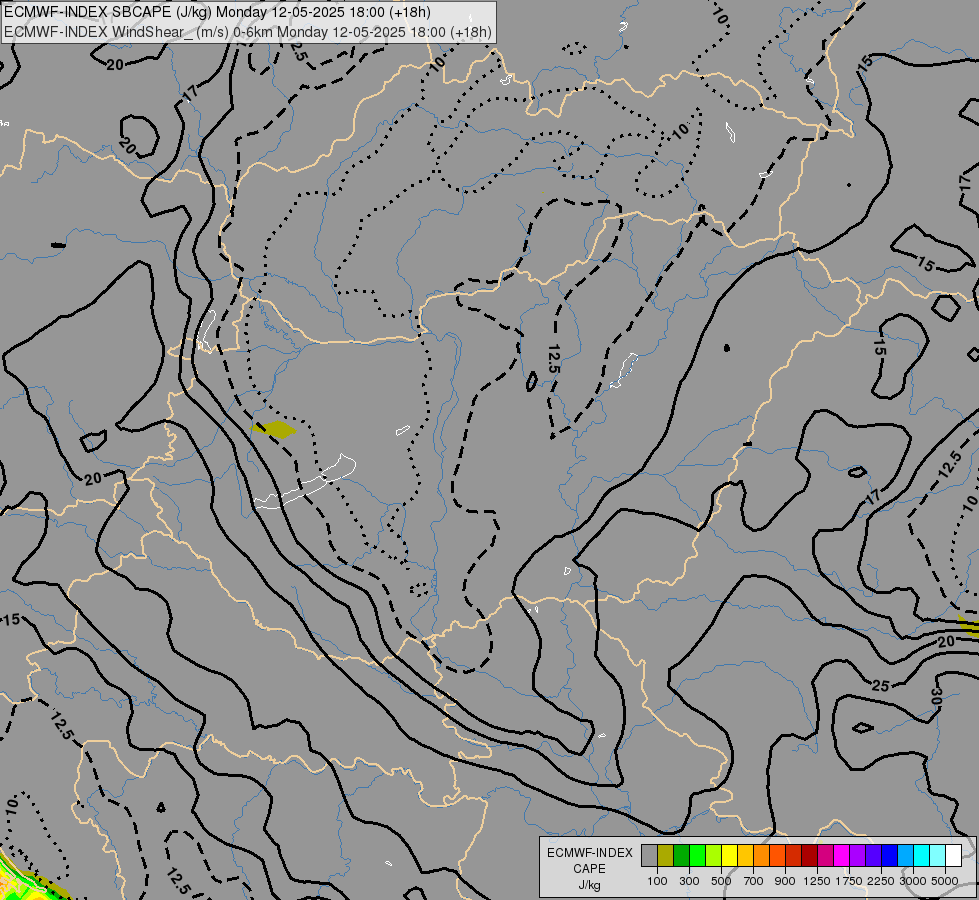Click the legend label '500'

click(721, 881)
